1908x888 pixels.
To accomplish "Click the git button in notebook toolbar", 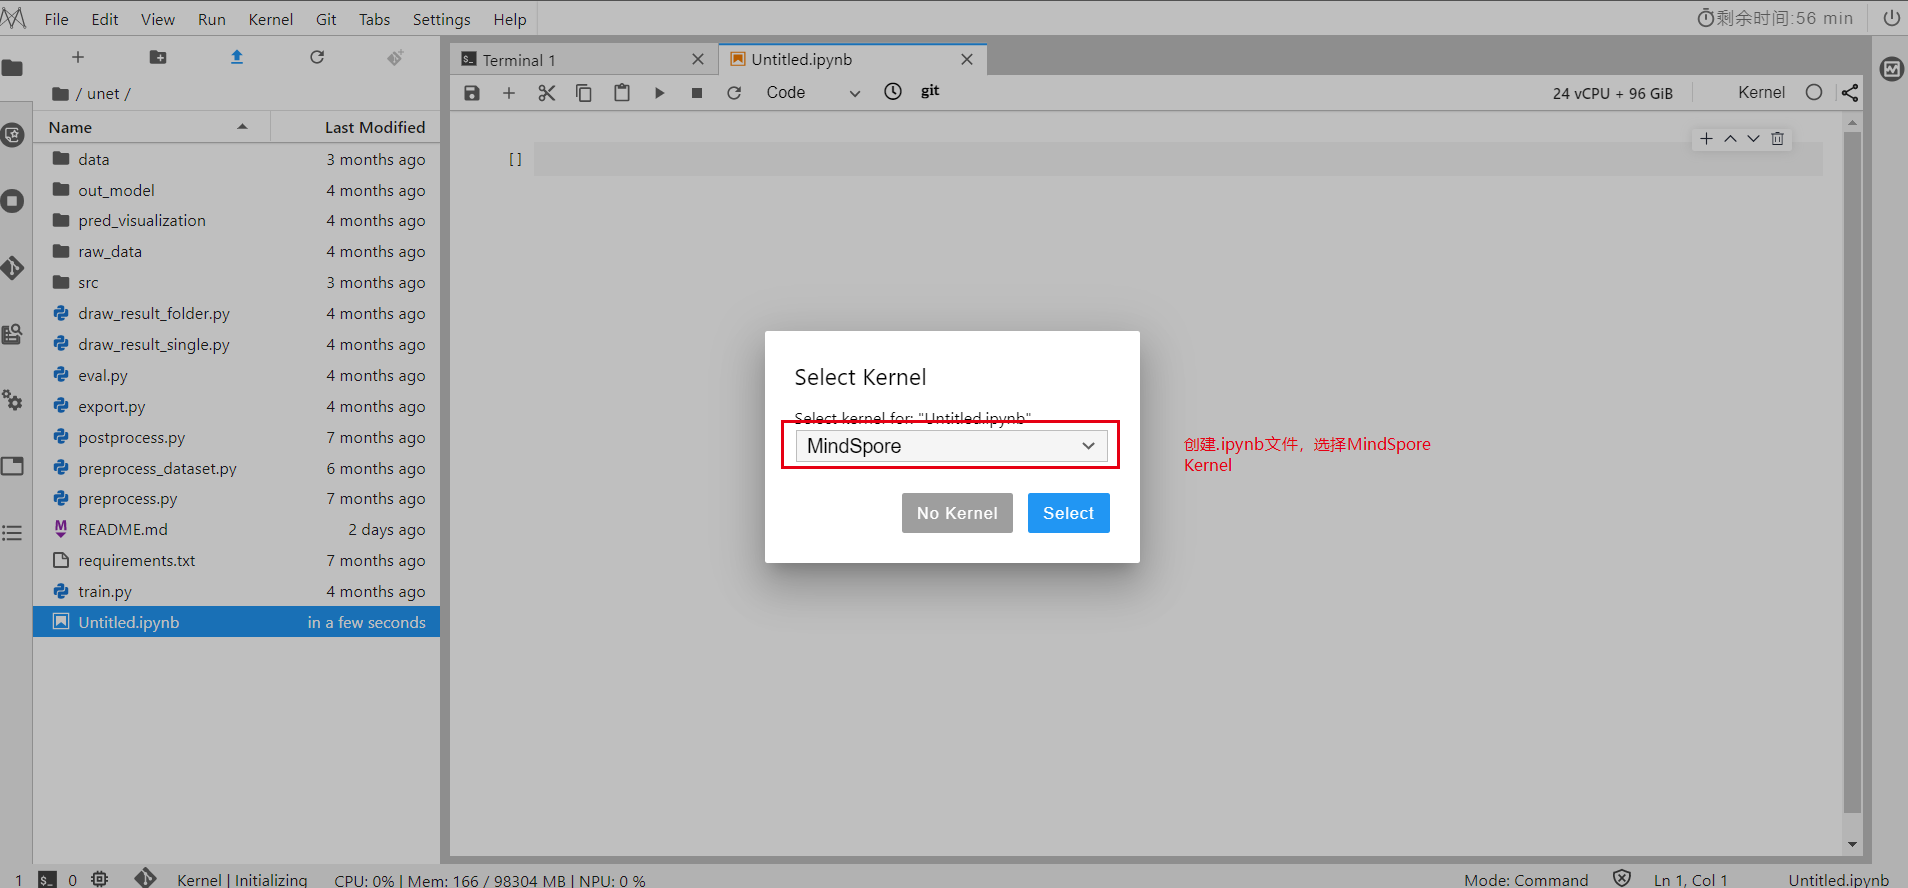I will 930,91.
